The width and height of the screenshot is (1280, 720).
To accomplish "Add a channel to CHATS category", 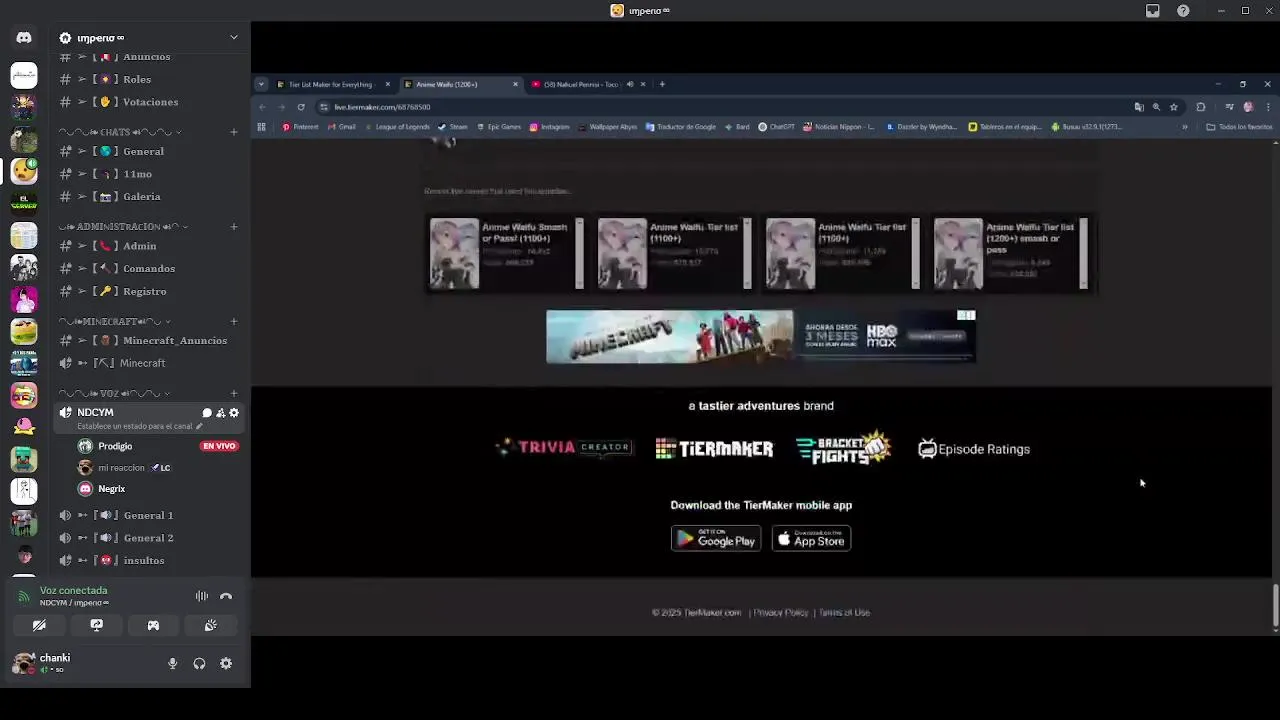I will 234,132.
